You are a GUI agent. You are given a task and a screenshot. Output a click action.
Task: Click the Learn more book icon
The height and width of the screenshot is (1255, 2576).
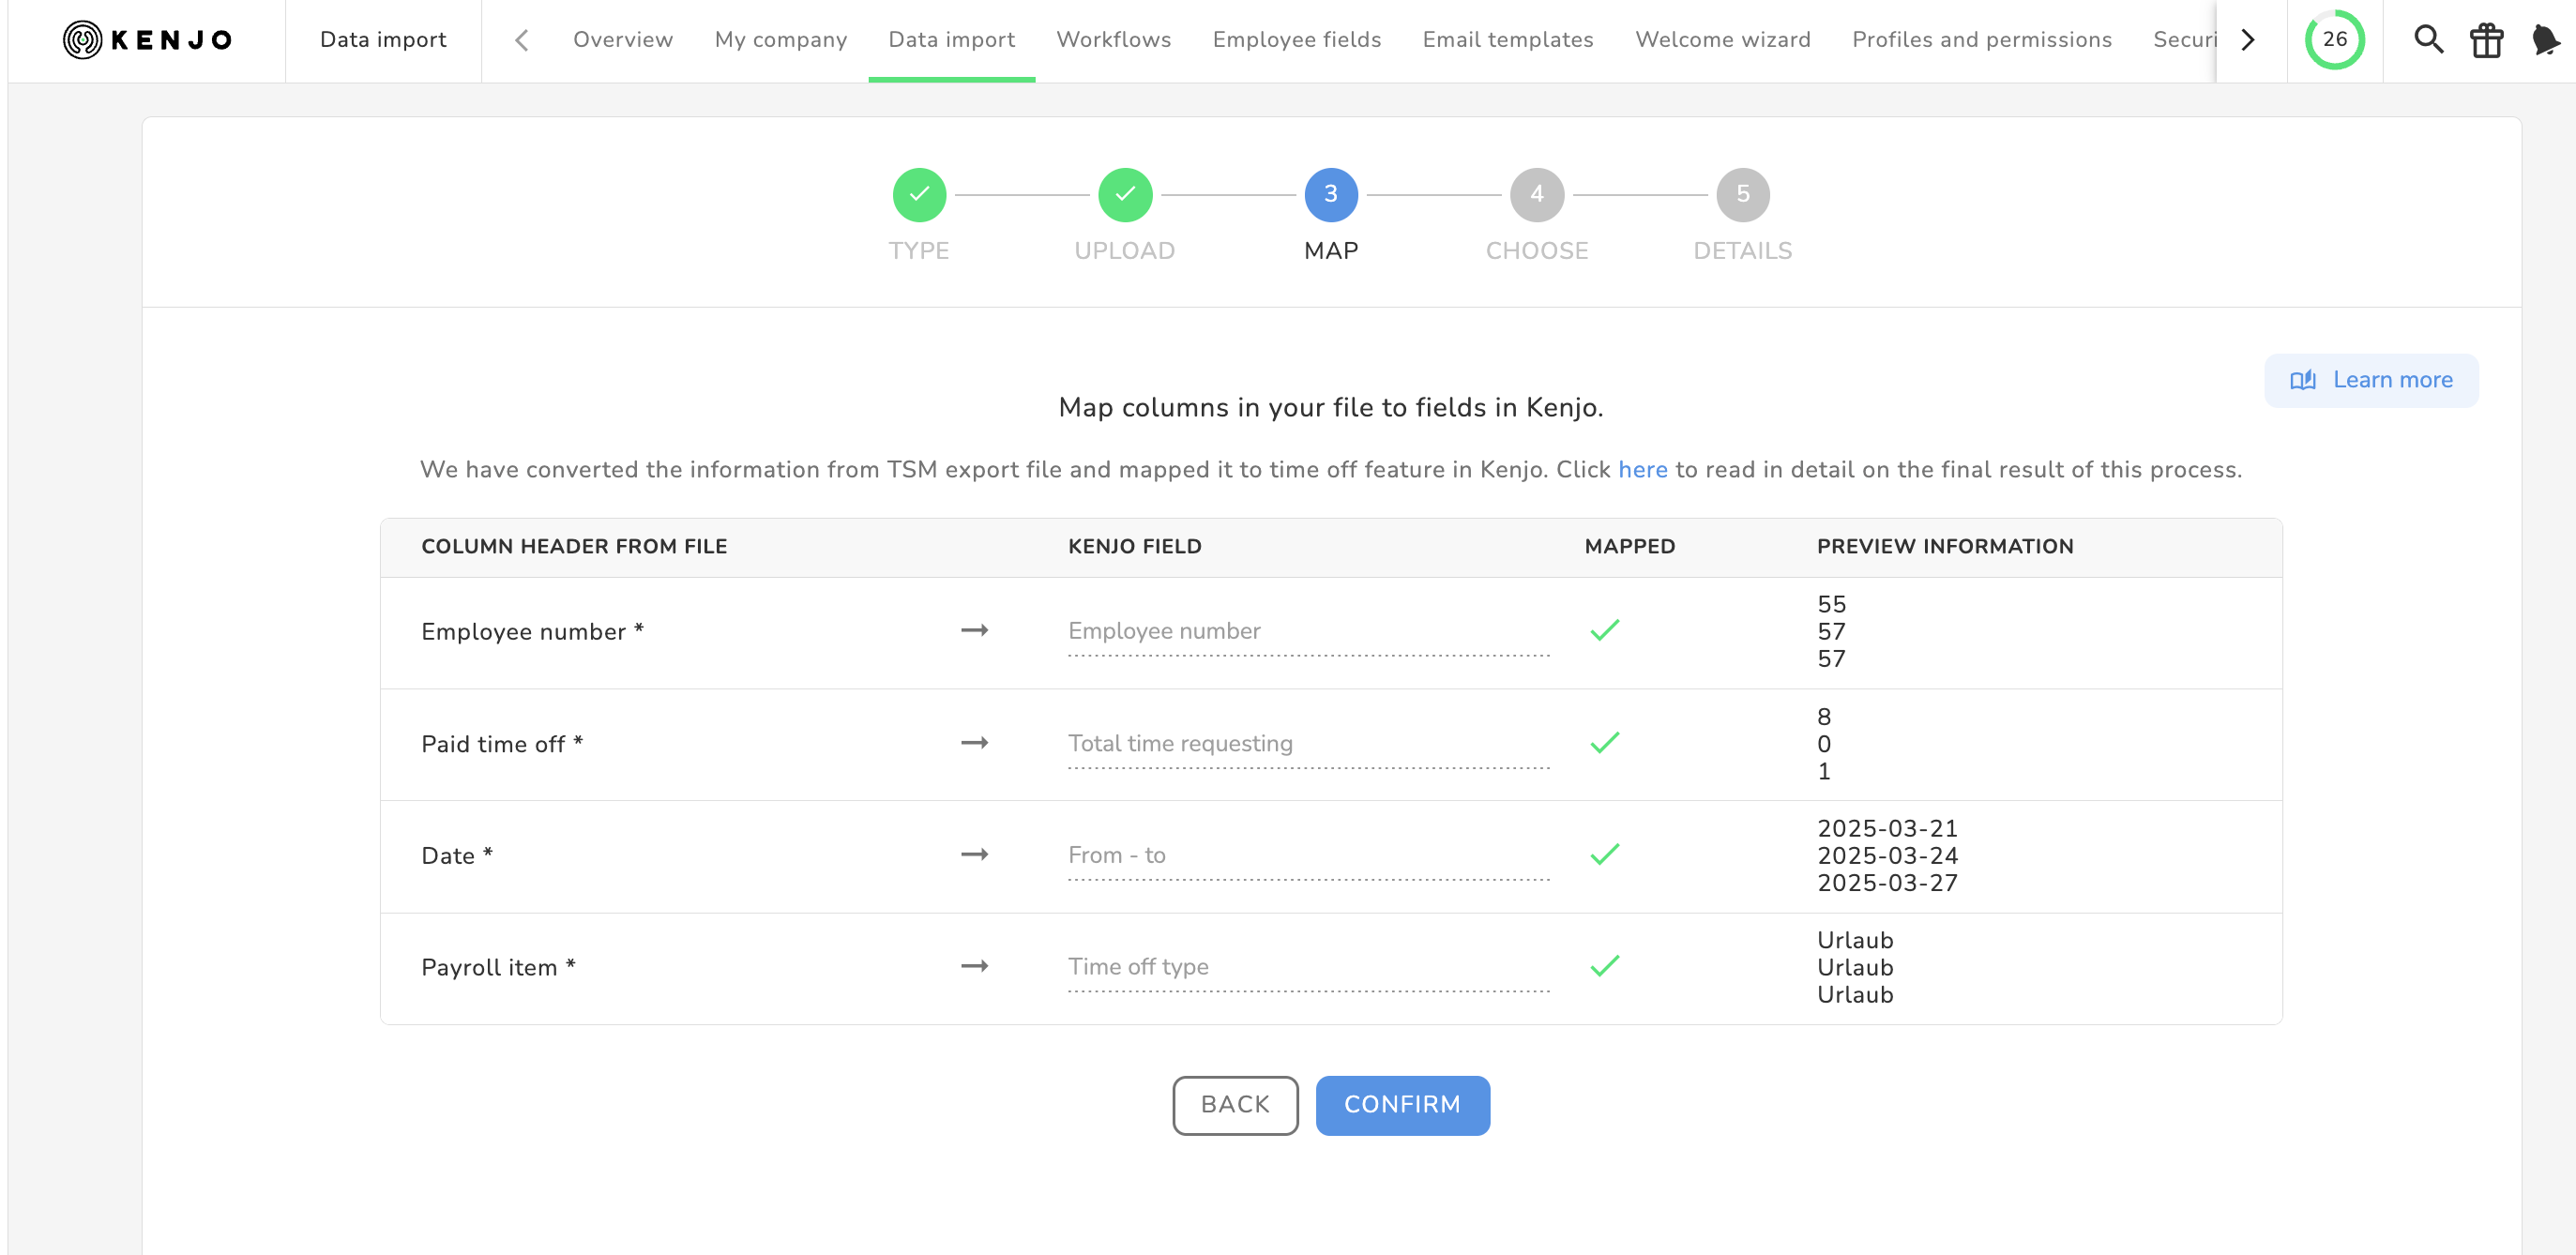click(x=2303, y=380)
